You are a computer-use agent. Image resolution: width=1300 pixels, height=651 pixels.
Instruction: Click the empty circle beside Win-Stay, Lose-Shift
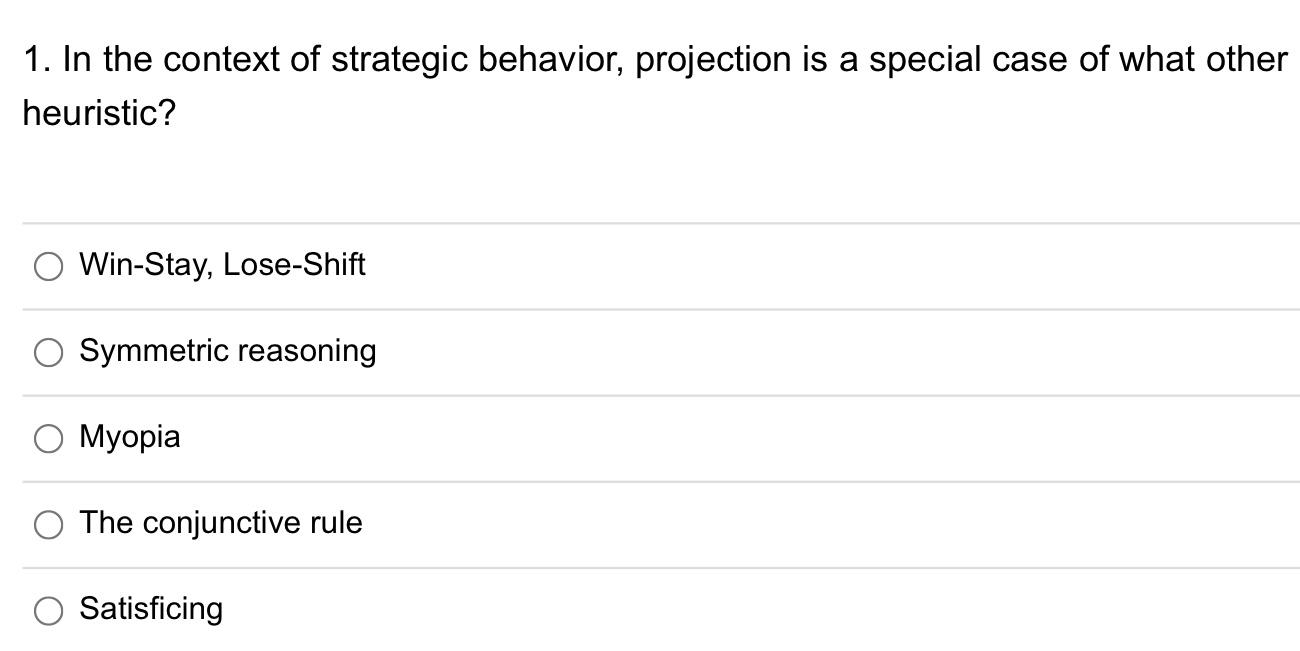click(x=47, y=265)
